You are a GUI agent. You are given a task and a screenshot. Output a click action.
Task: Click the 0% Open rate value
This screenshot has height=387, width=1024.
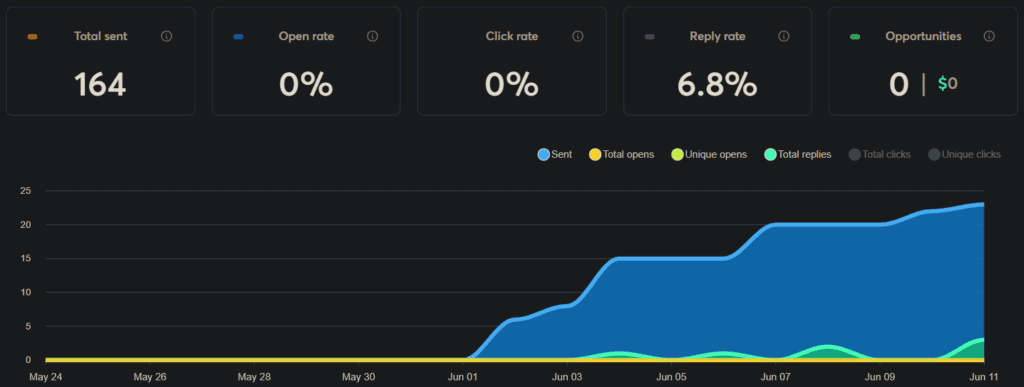[306, 84]
